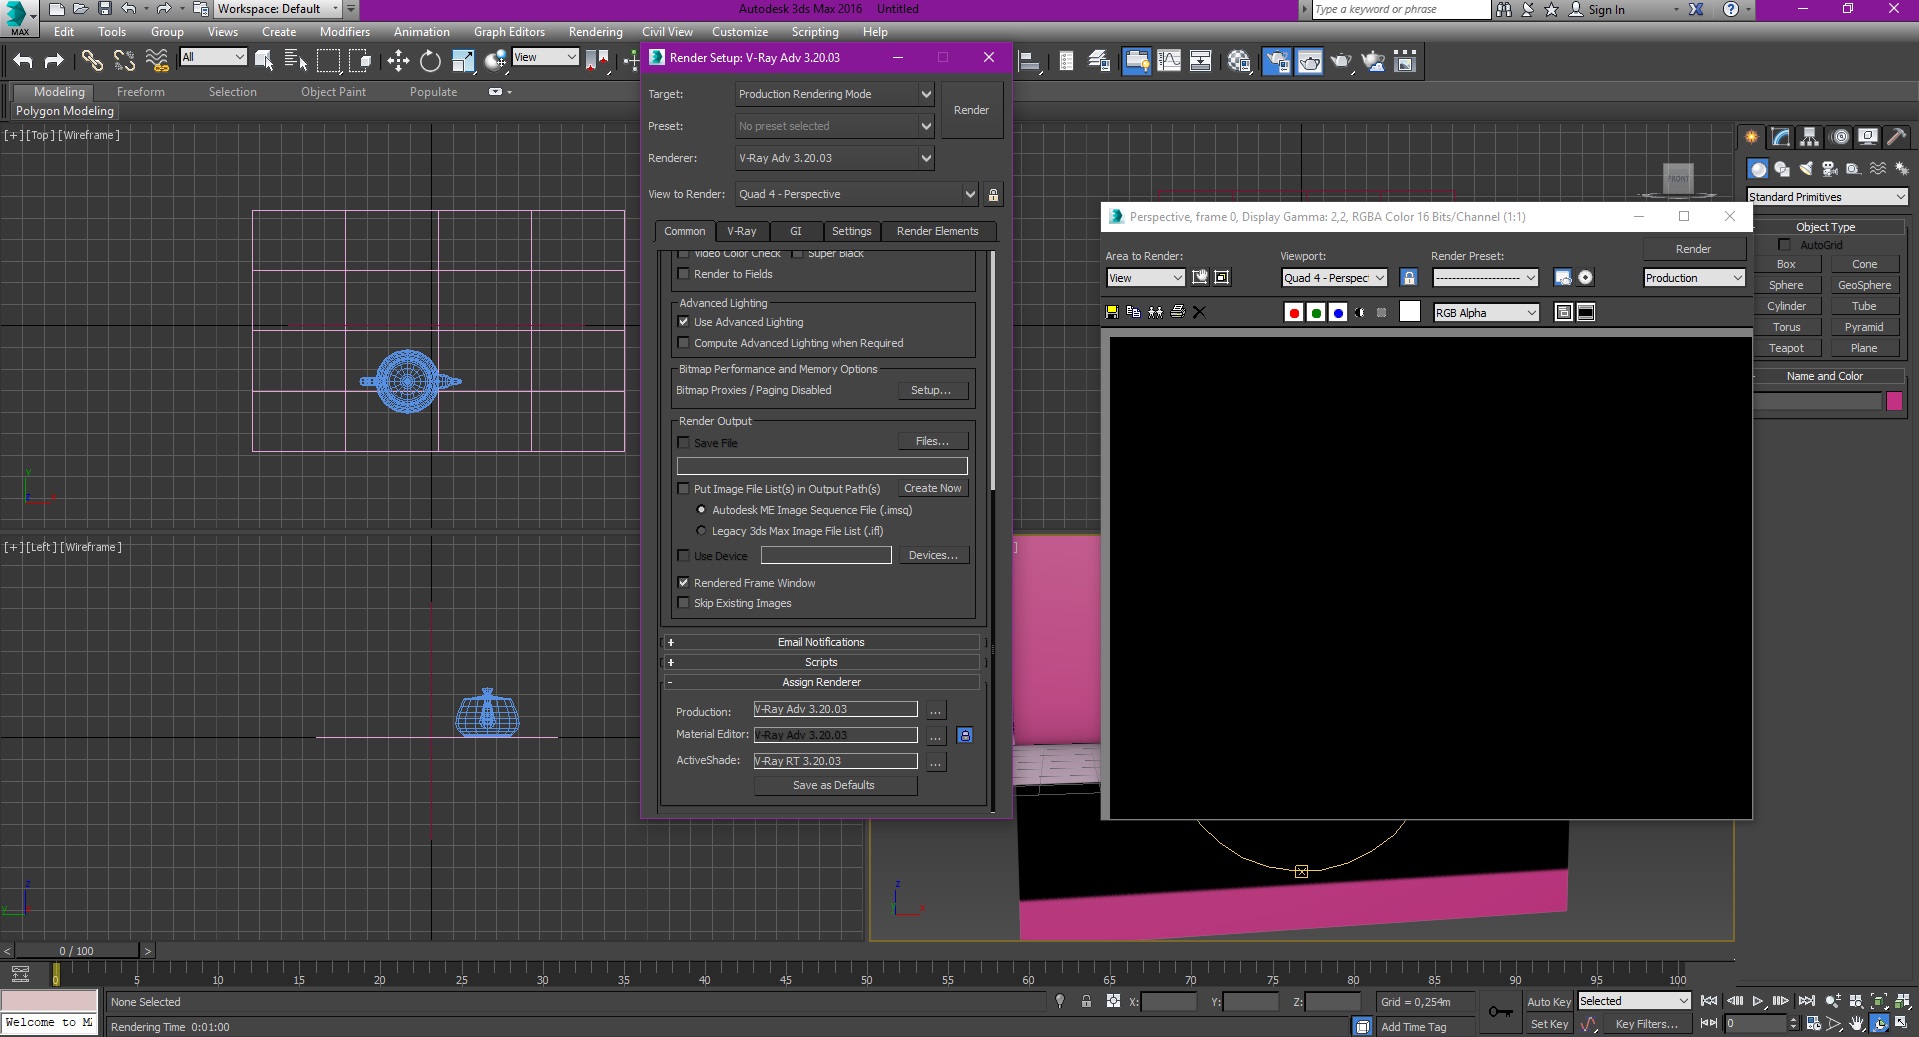This screenshot has height=1037, width=1919.
Task: Print the rendered image
Action: (1178, 312)
